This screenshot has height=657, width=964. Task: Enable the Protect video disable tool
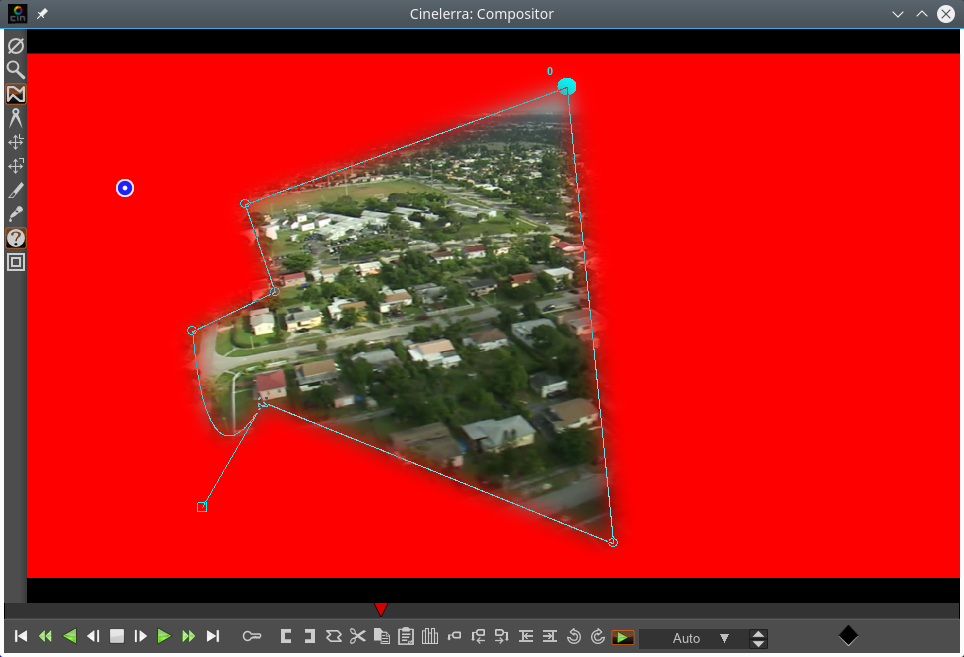point(15,45)
